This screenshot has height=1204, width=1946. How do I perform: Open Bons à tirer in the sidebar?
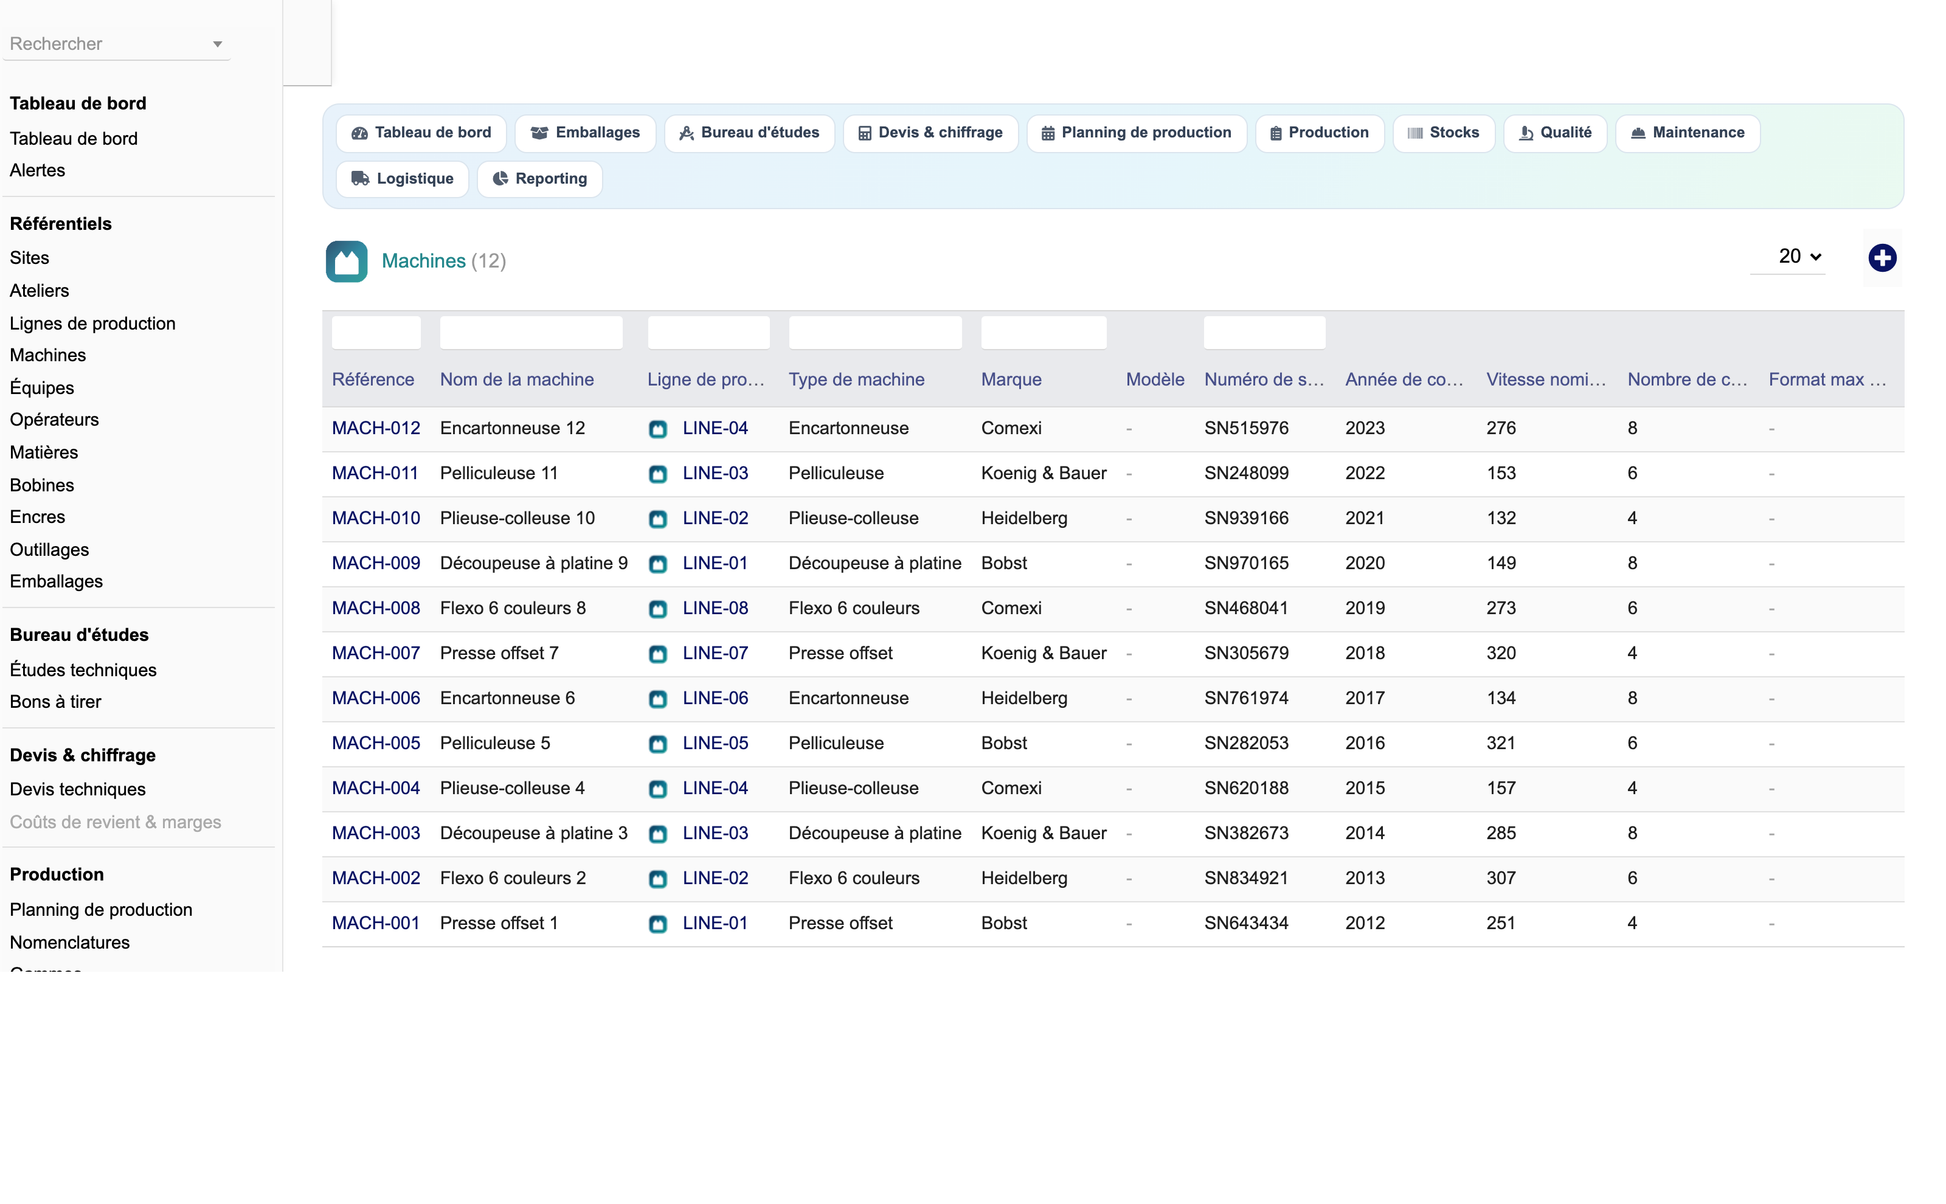tap(55, 702)
